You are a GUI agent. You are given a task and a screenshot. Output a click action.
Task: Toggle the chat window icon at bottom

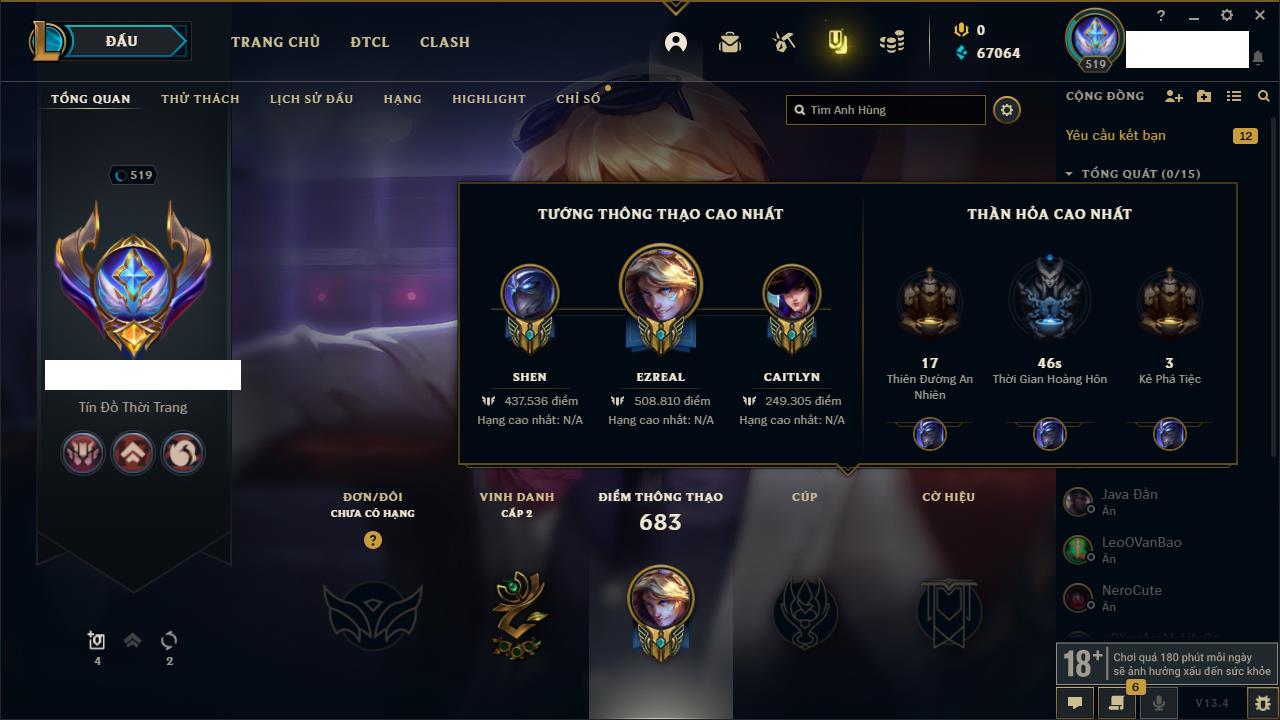click(1075, 703)
